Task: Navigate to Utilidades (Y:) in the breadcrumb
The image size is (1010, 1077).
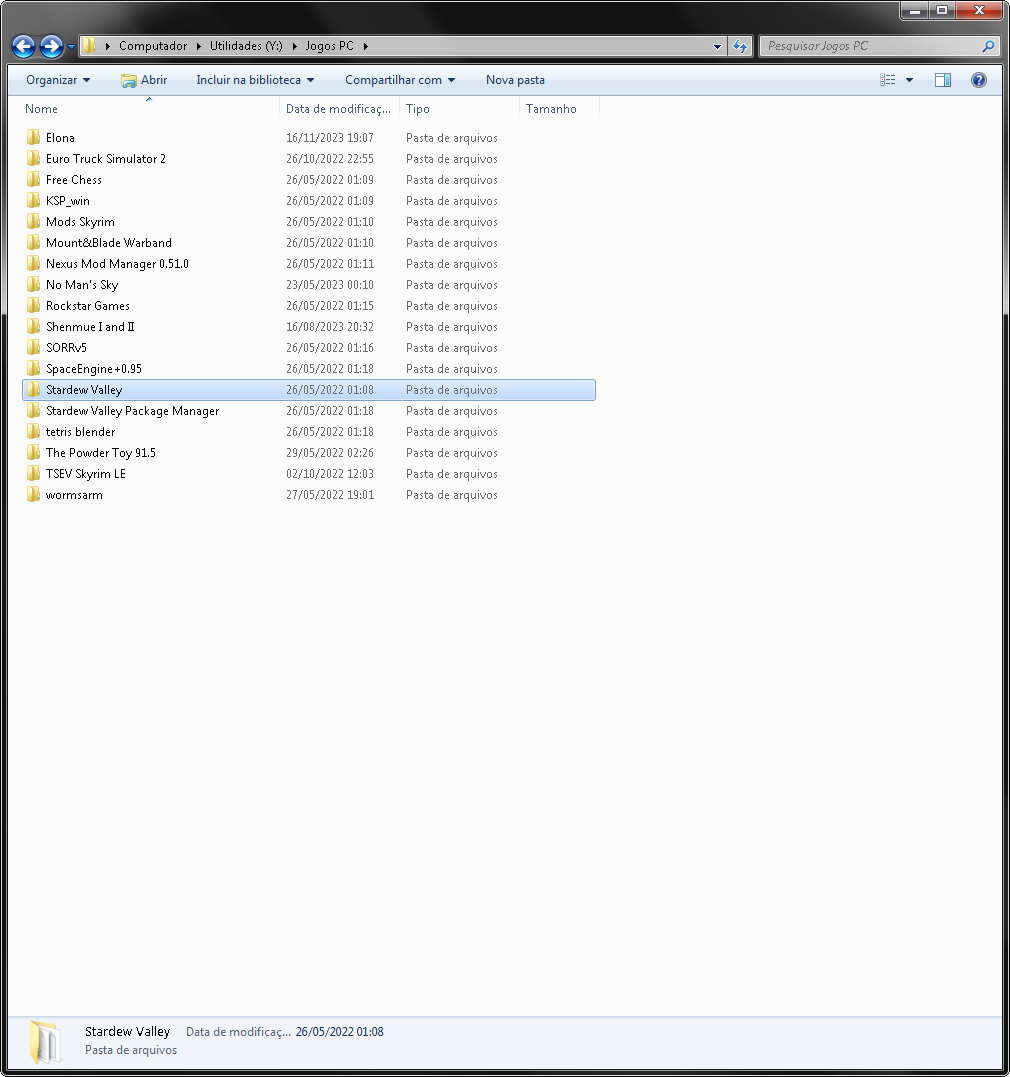Action: [246, 46]
